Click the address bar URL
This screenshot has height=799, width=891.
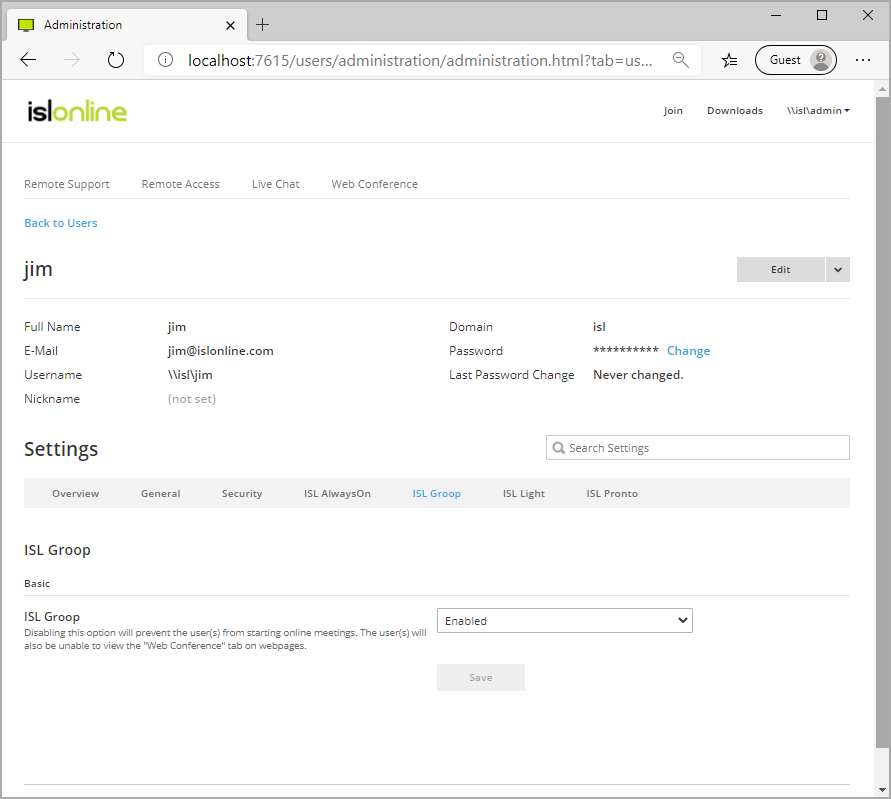click(x=420, y=60)
